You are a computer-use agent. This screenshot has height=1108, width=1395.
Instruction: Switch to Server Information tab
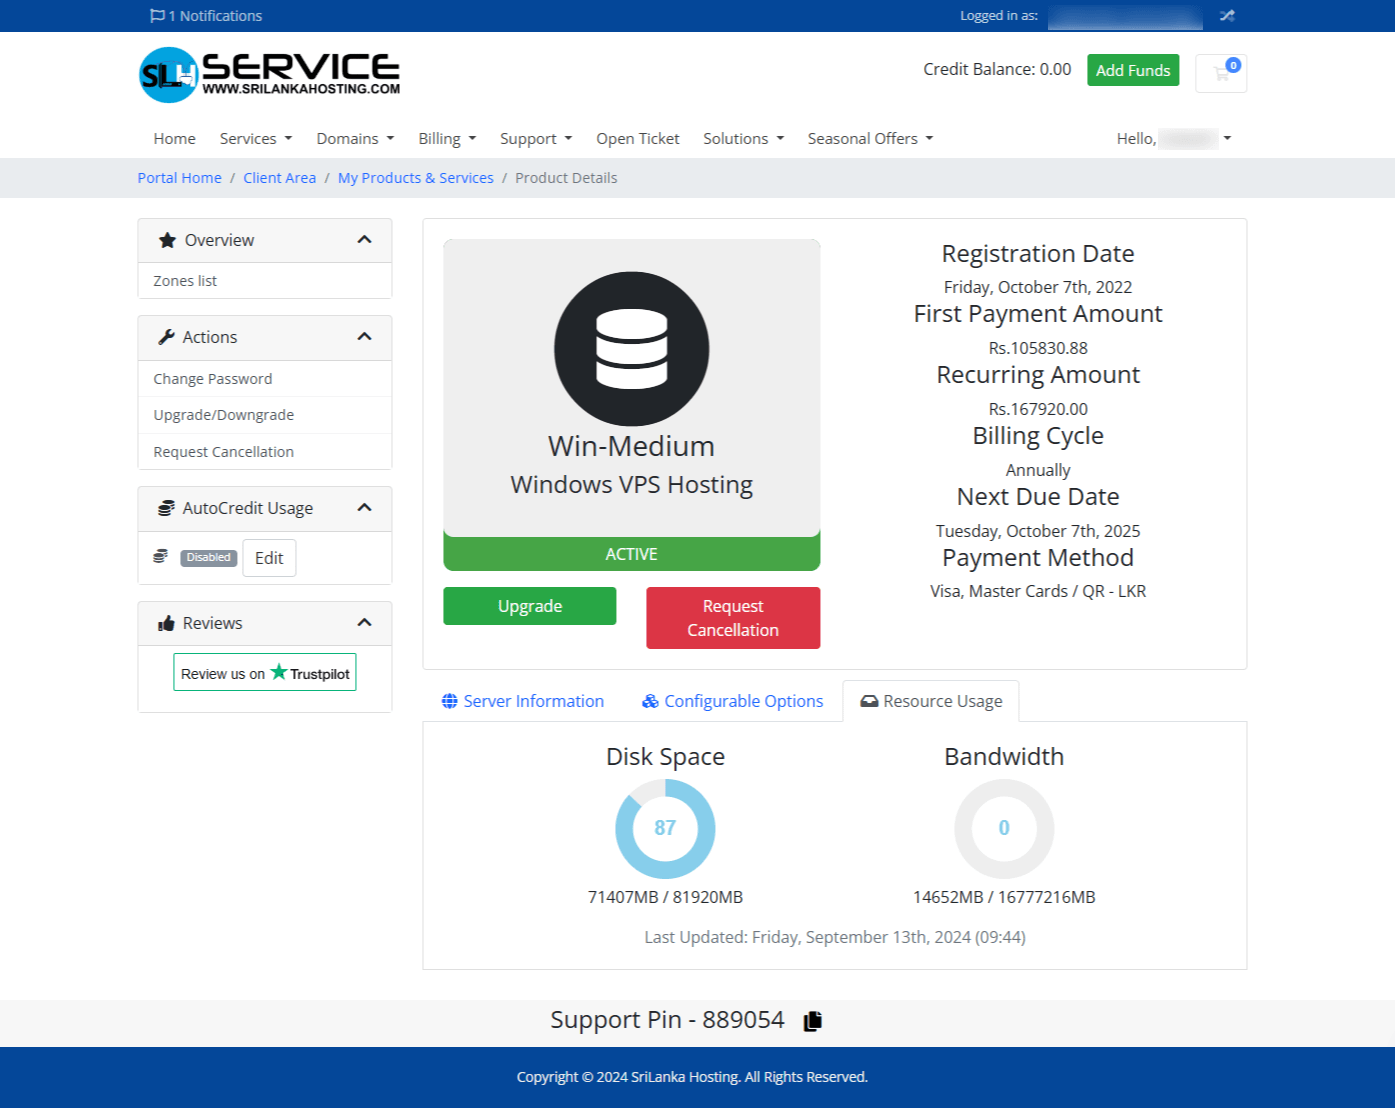pos(523,701)
